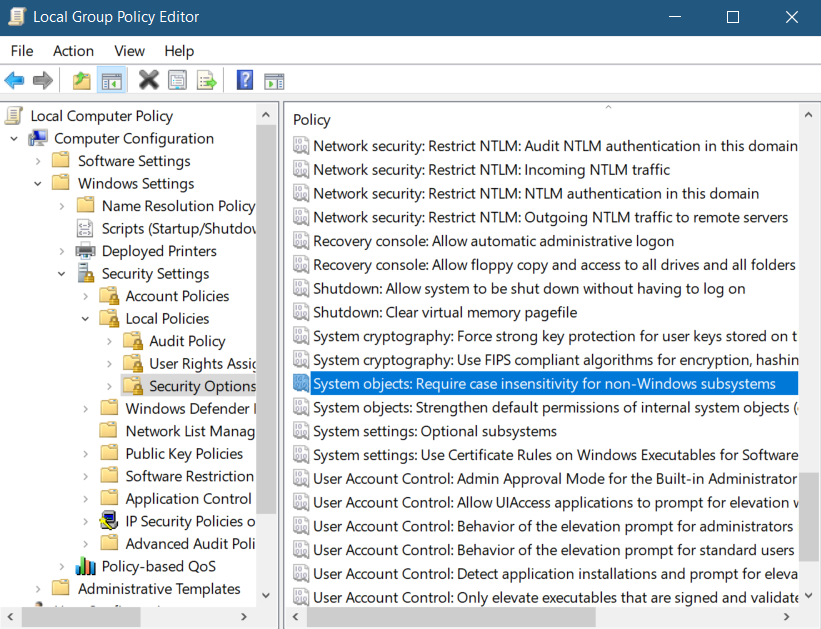Click the Audit Policy folder icon
Screen dimensions: 821x629
133,341
